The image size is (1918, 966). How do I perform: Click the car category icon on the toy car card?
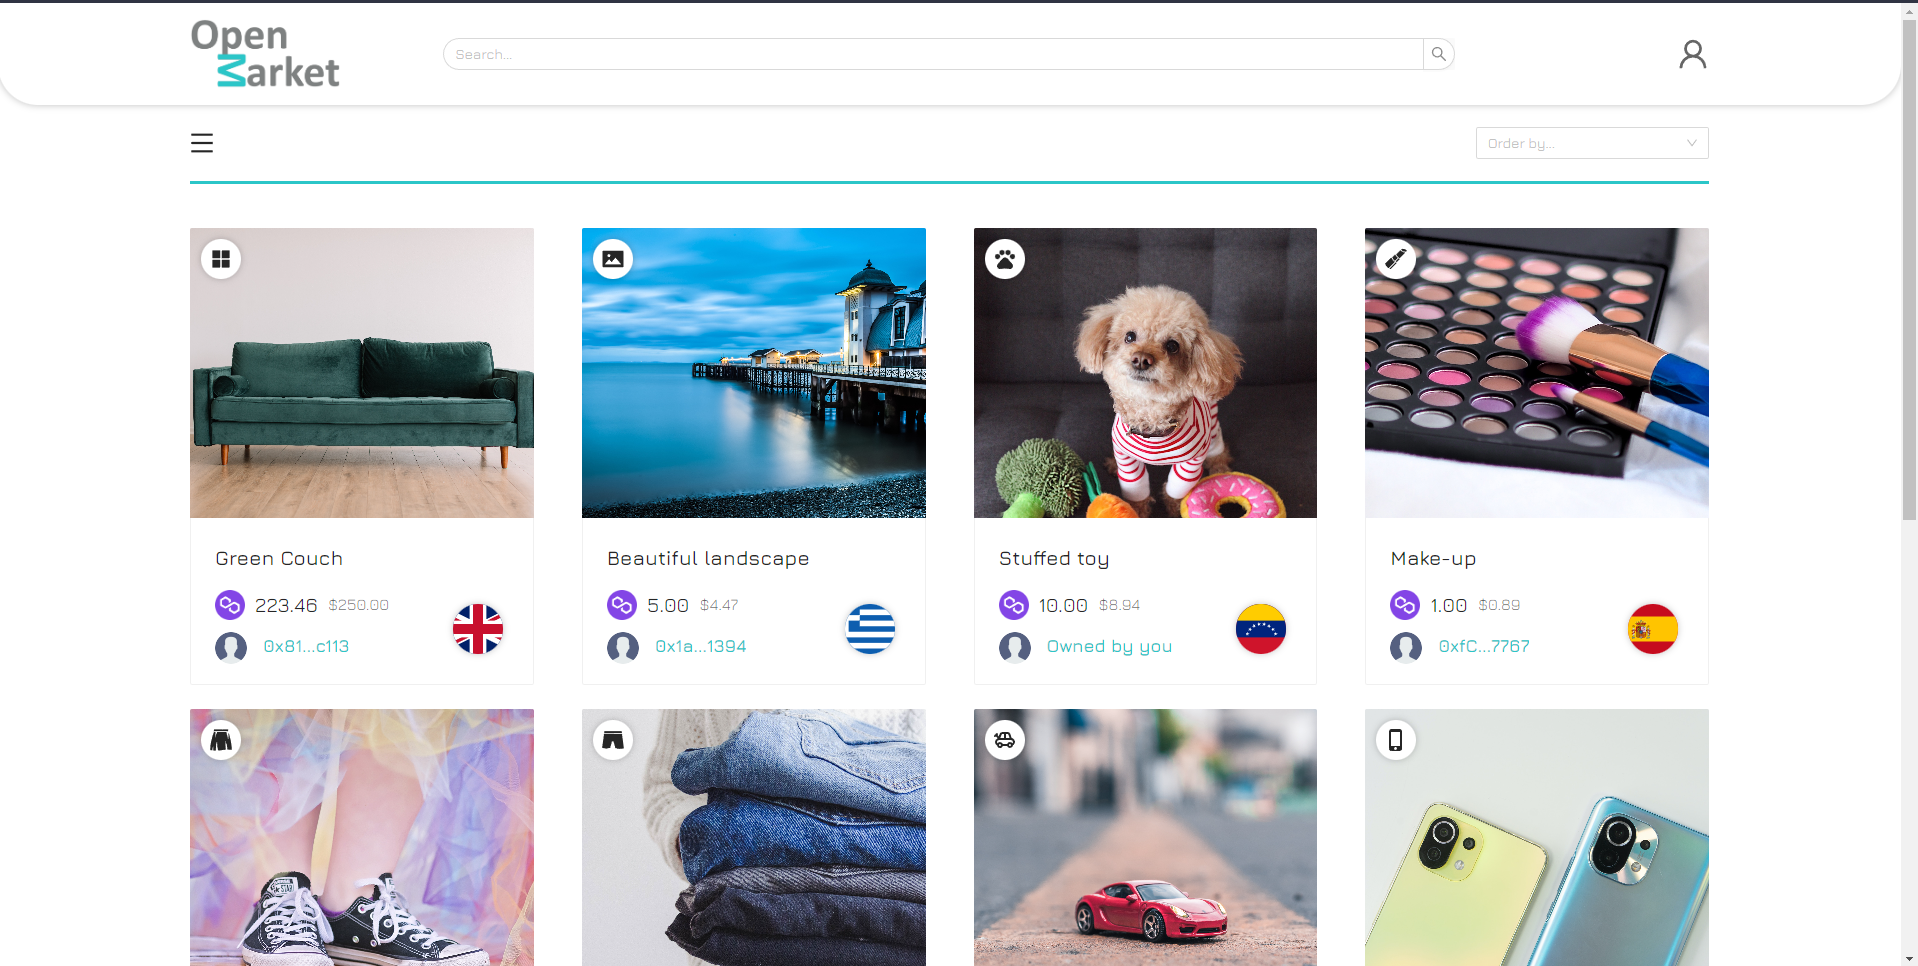(x=1005, y=740)
